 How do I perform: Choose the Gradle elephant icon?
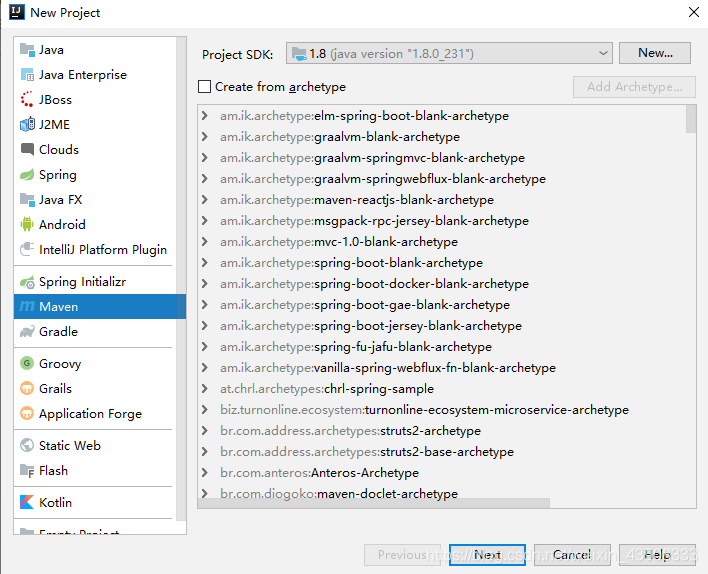pyautogui.click(x=28, y=332)
